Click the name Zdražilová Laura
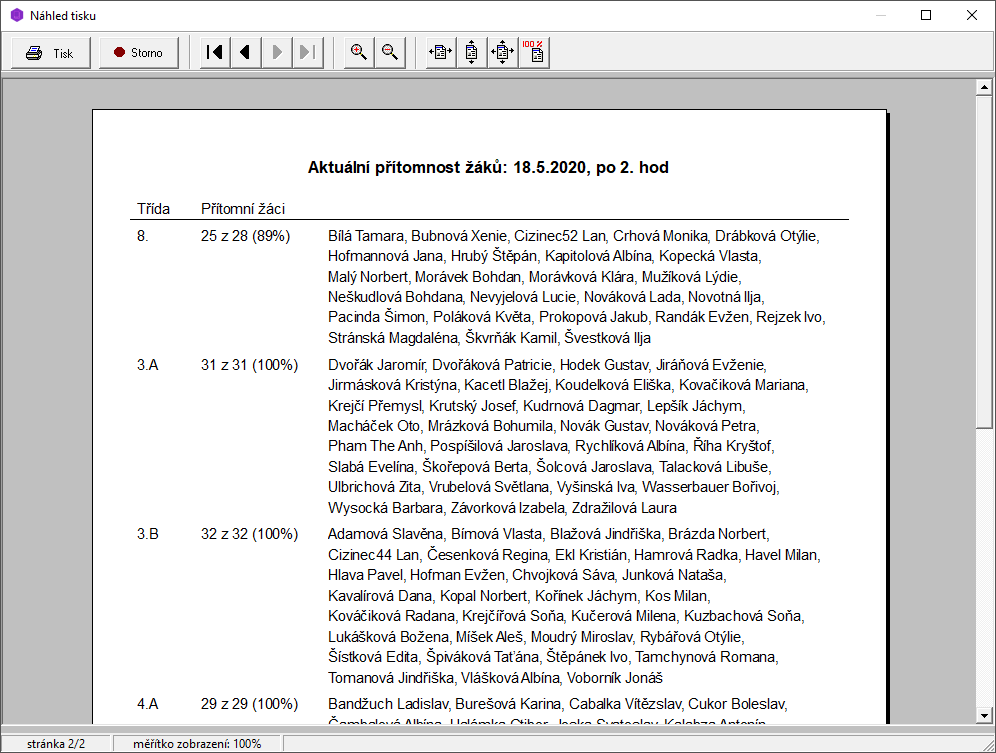This screenshot has width=996, height=753. click(624, 508)
